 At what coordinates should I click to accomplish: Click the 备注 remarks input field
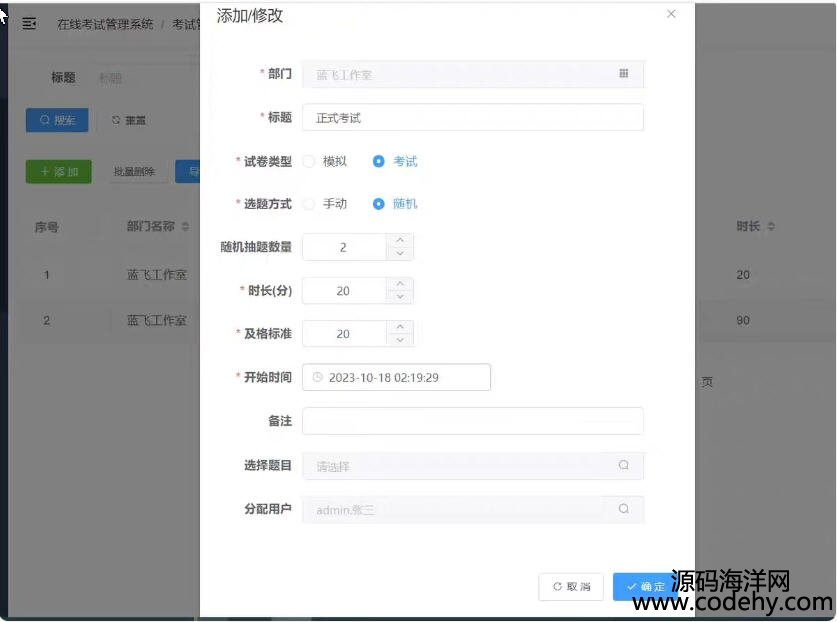[x=472, y=421]
